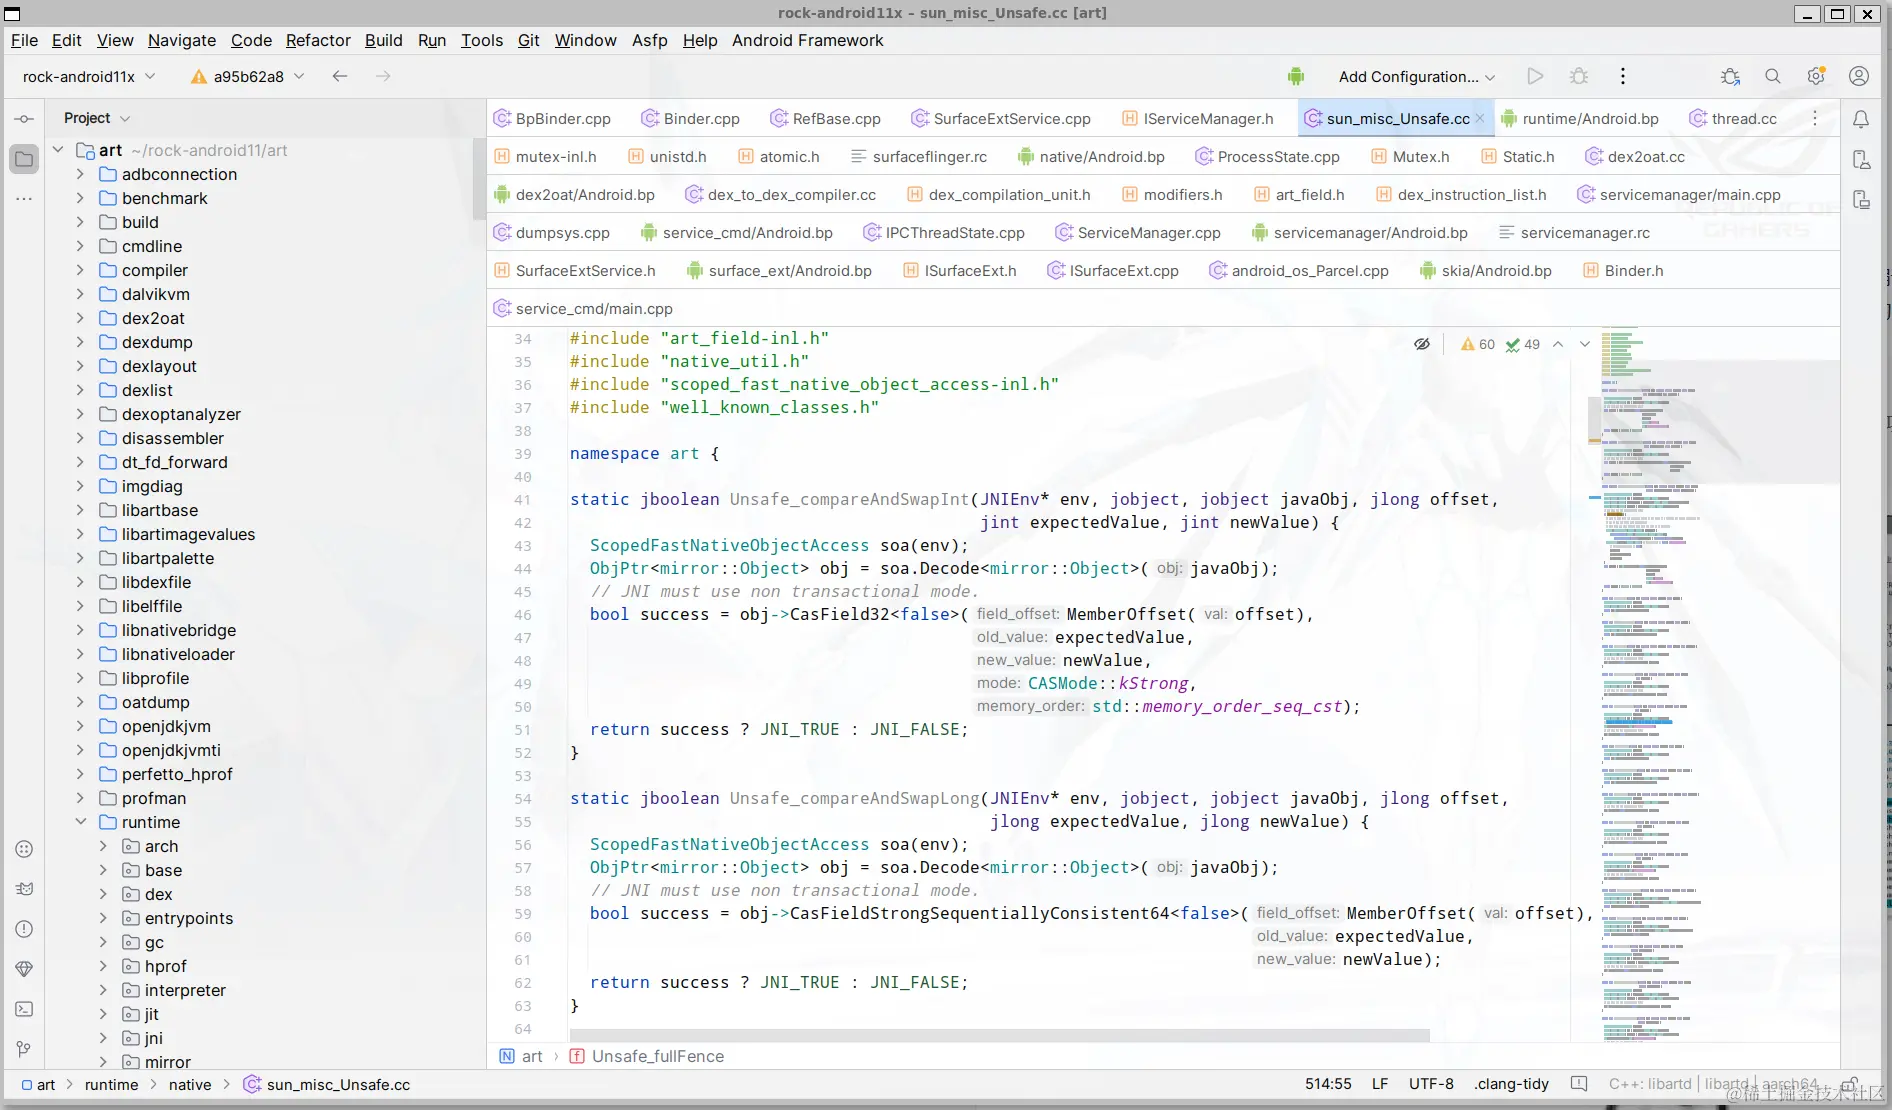Open IDE settings gear icon

tap(1816, 76)
